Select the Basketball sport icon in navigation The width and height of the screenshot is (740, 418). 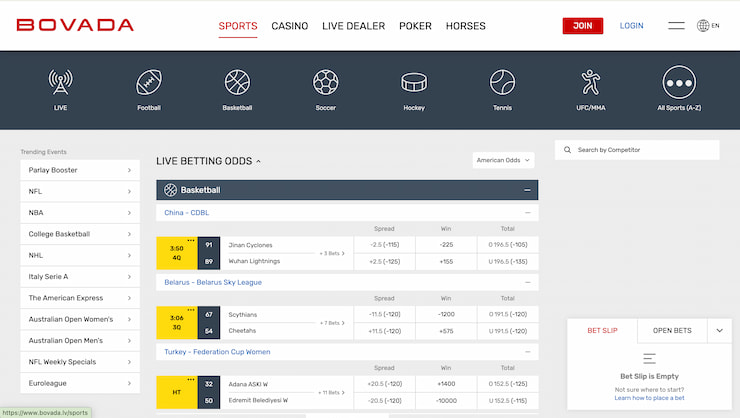point(237,82)
